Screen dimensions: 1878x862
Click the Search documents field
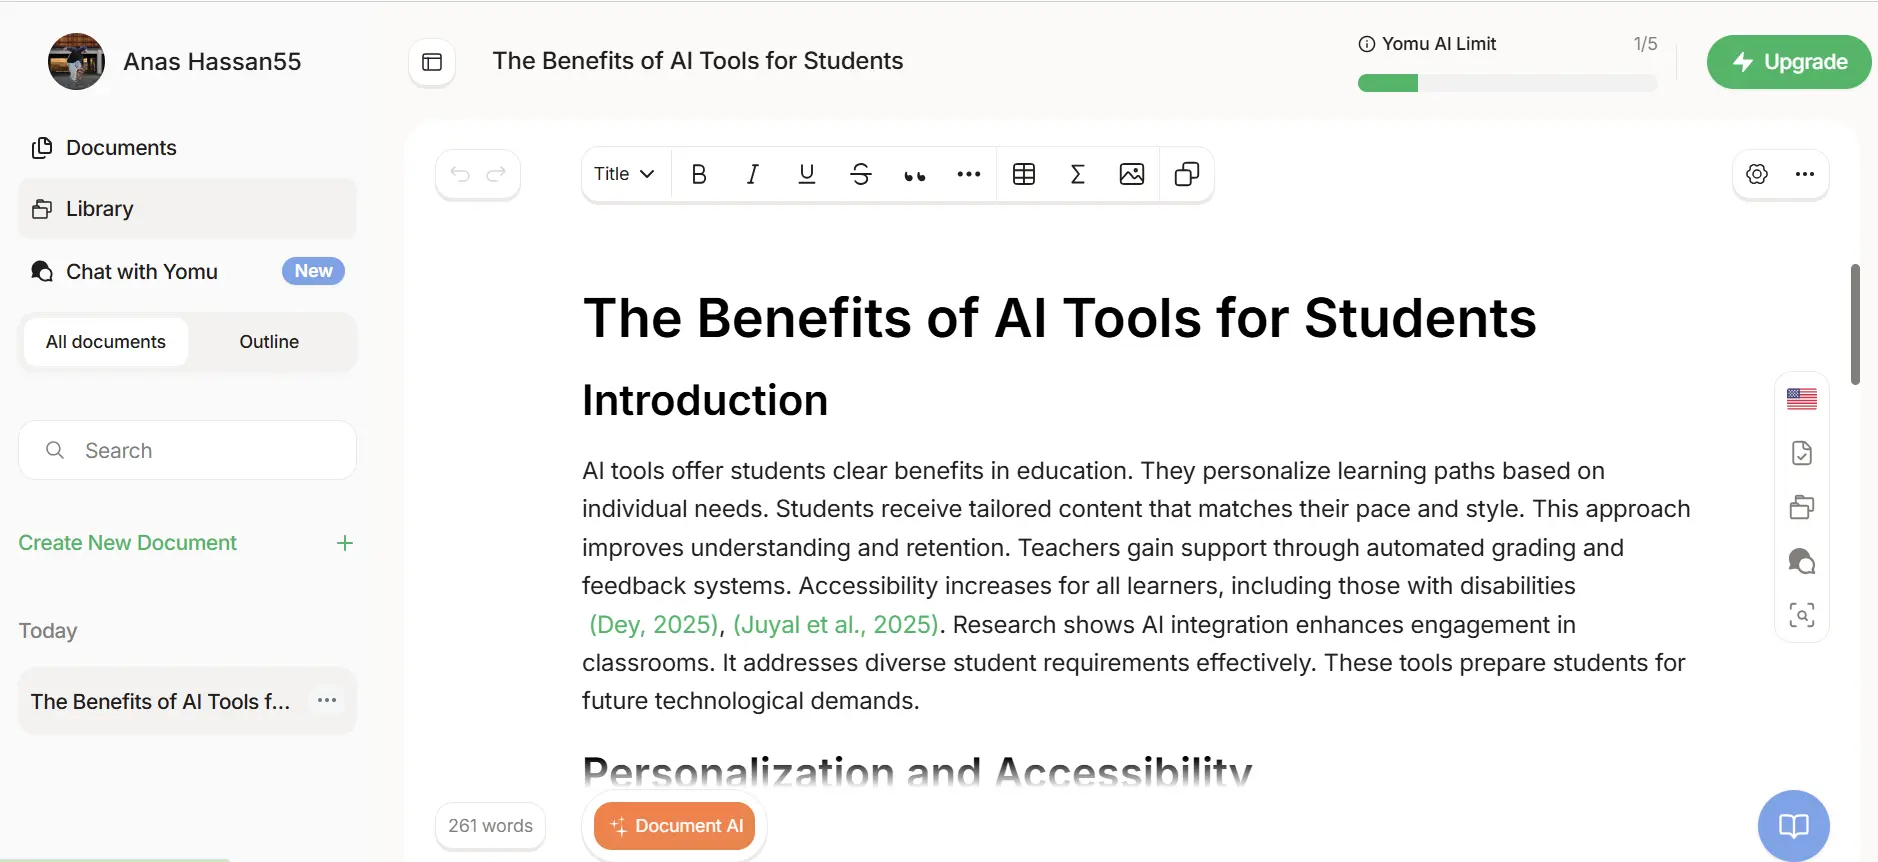click(187, 450)
